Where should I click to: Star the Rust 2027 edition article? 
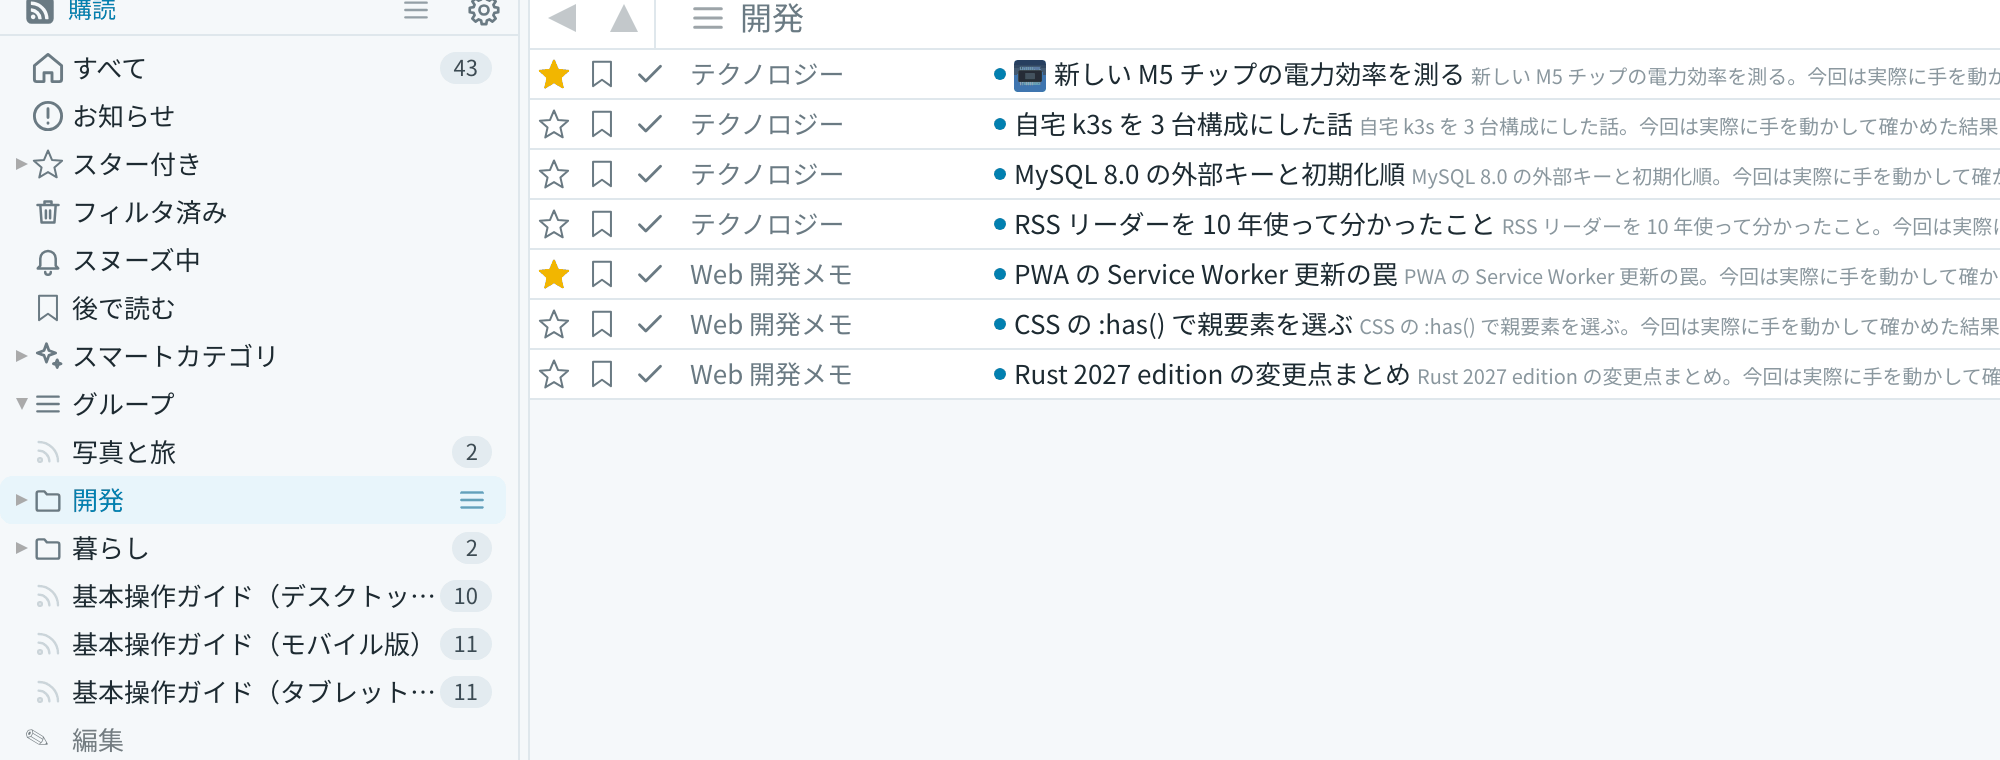tap(554, 374)
